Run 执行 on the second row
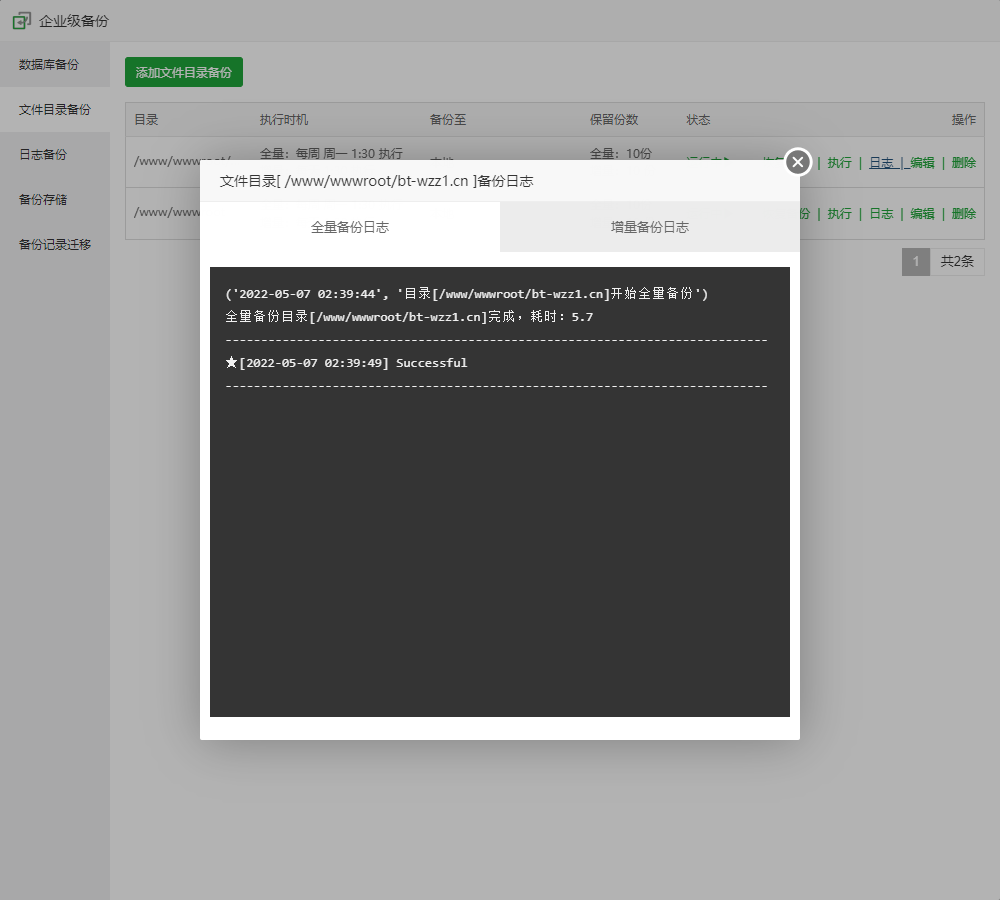This screenshot has width=1000, height=900. [x=839, y=214]
